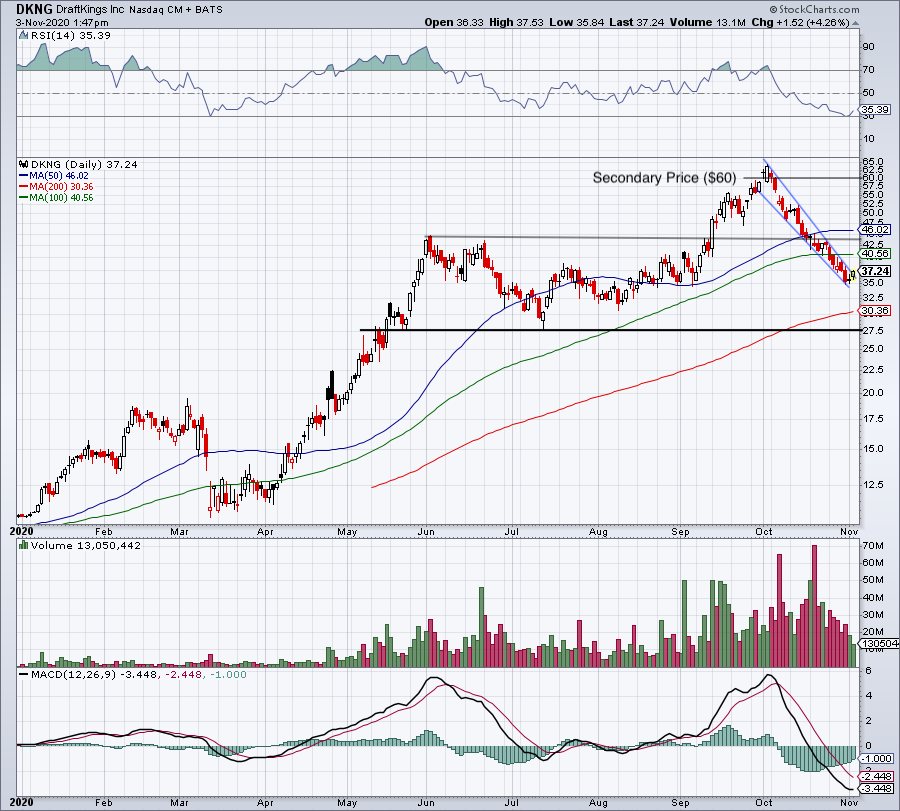Click the Last 37.24 value in header

pyautogui.click(x=637, y=22)
